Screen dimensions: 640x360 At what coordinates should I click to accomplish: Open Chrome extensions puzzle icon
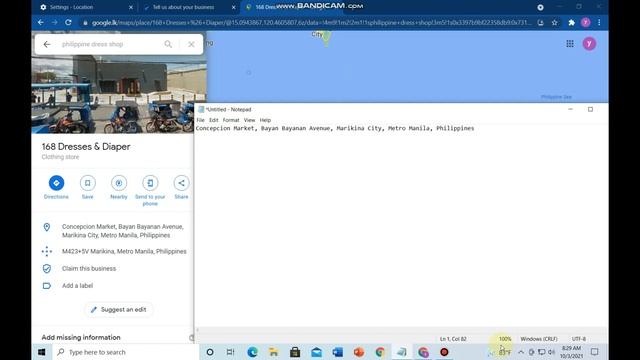coord(571,22)
